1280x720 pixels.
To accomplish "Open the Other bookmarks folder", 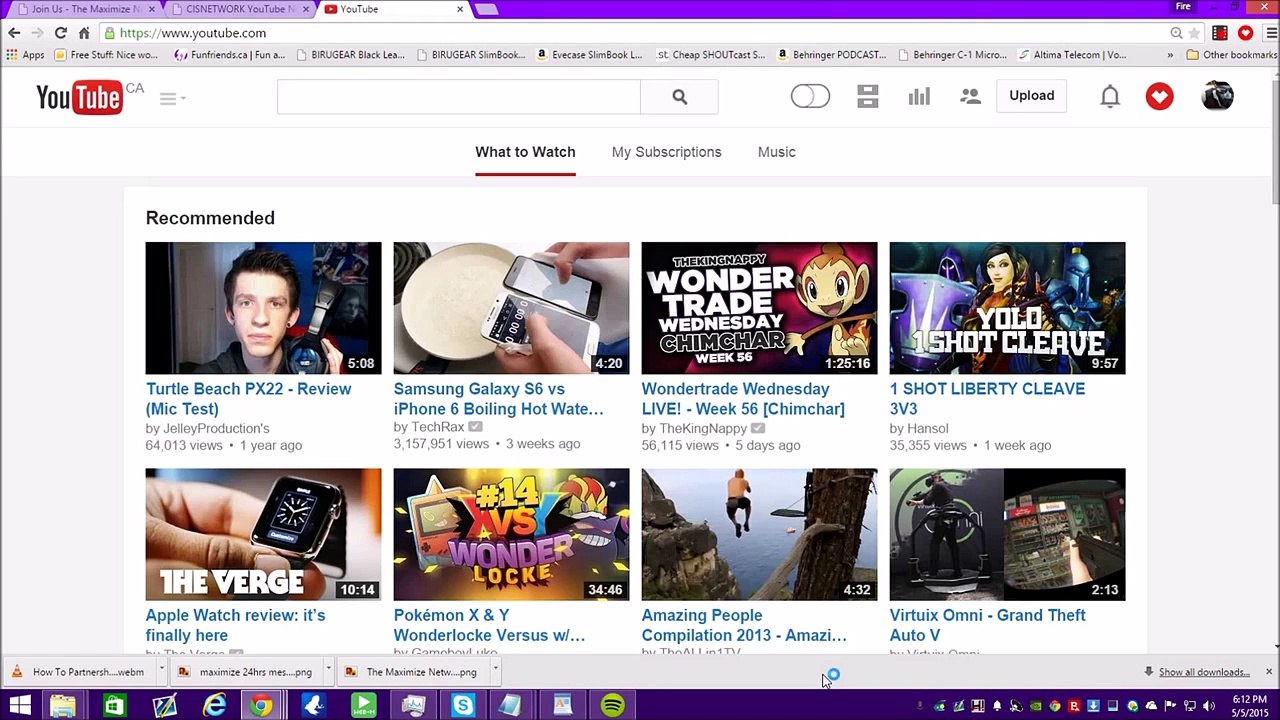I will [1230, 55].
